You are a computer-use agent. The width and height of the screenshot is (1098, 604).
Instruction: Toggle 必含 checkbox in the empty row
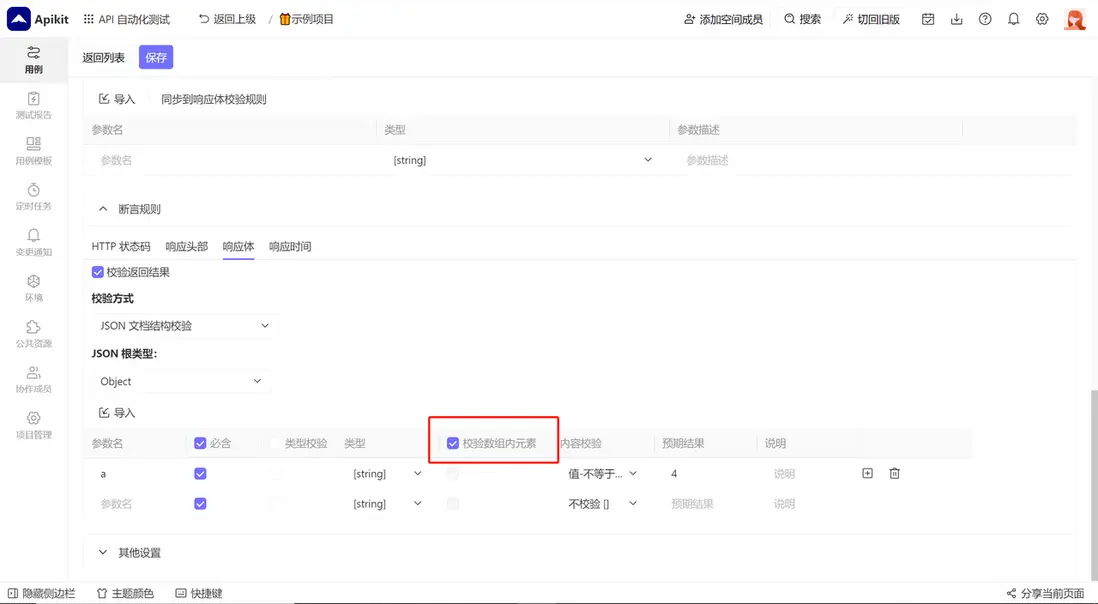point(200,504)
